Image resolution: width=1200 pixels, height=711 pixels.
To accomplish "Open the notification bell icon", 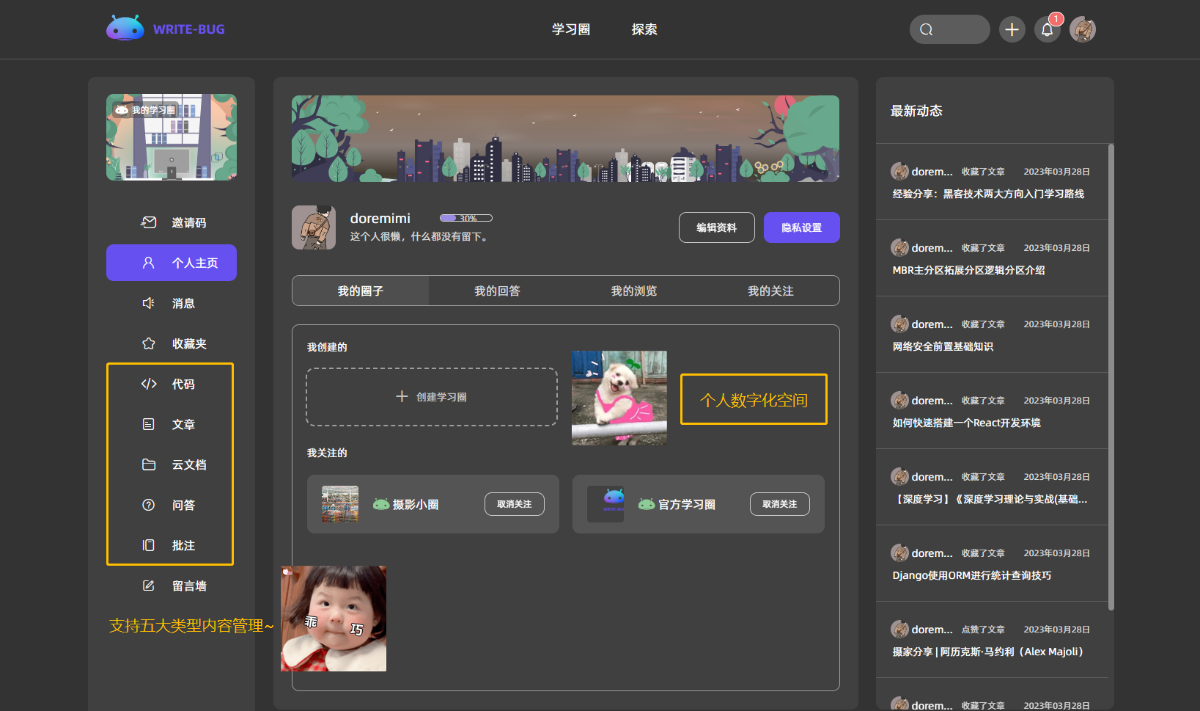I will point(1047,29).
